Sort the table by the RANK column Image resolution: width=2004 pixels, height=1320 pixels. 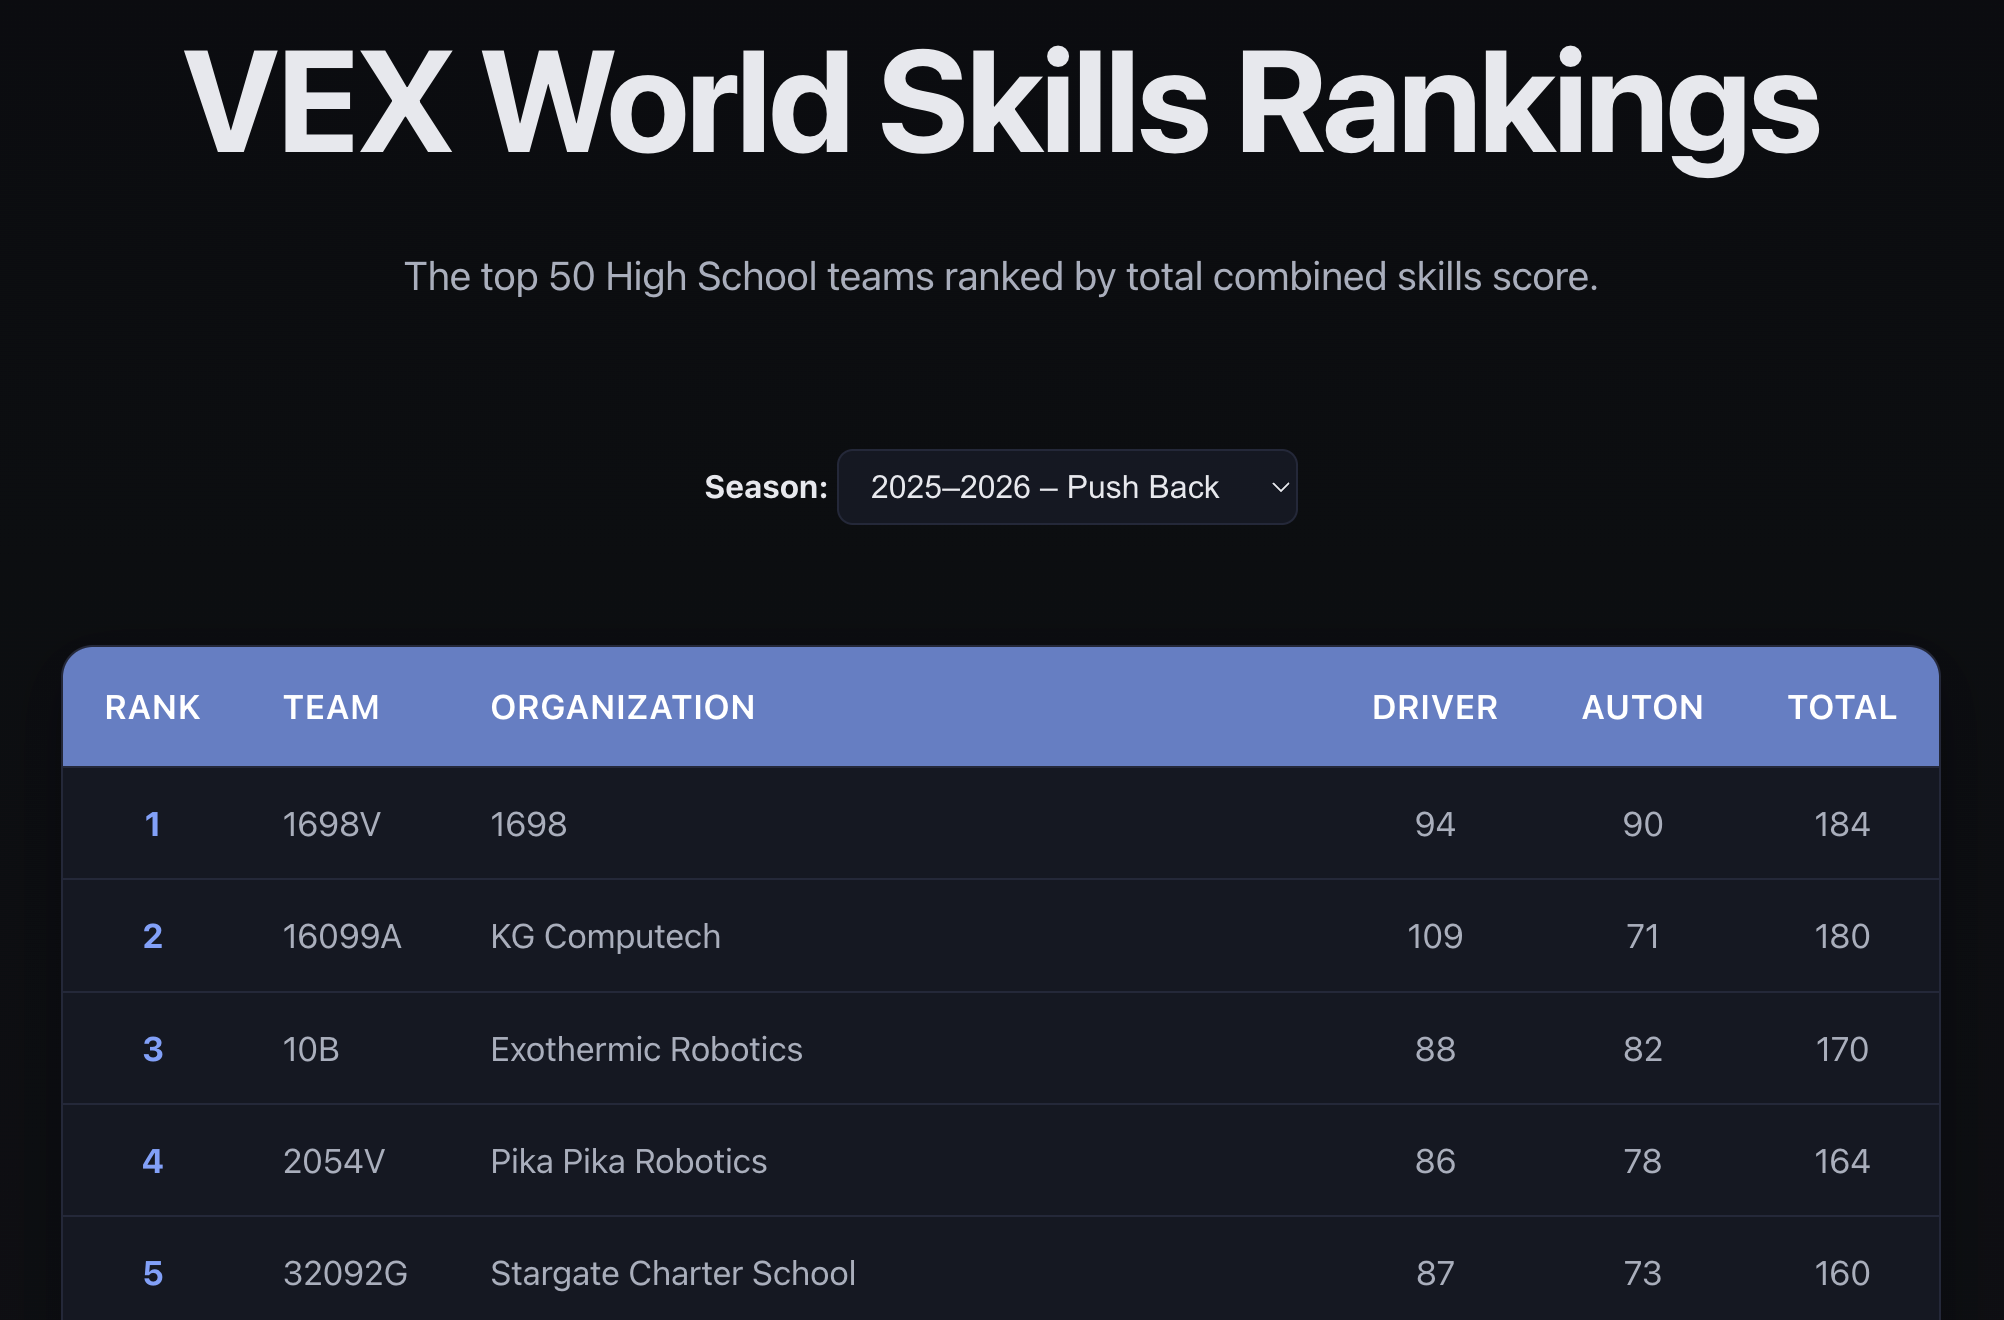pyautogui.click(x=151, y=707)
